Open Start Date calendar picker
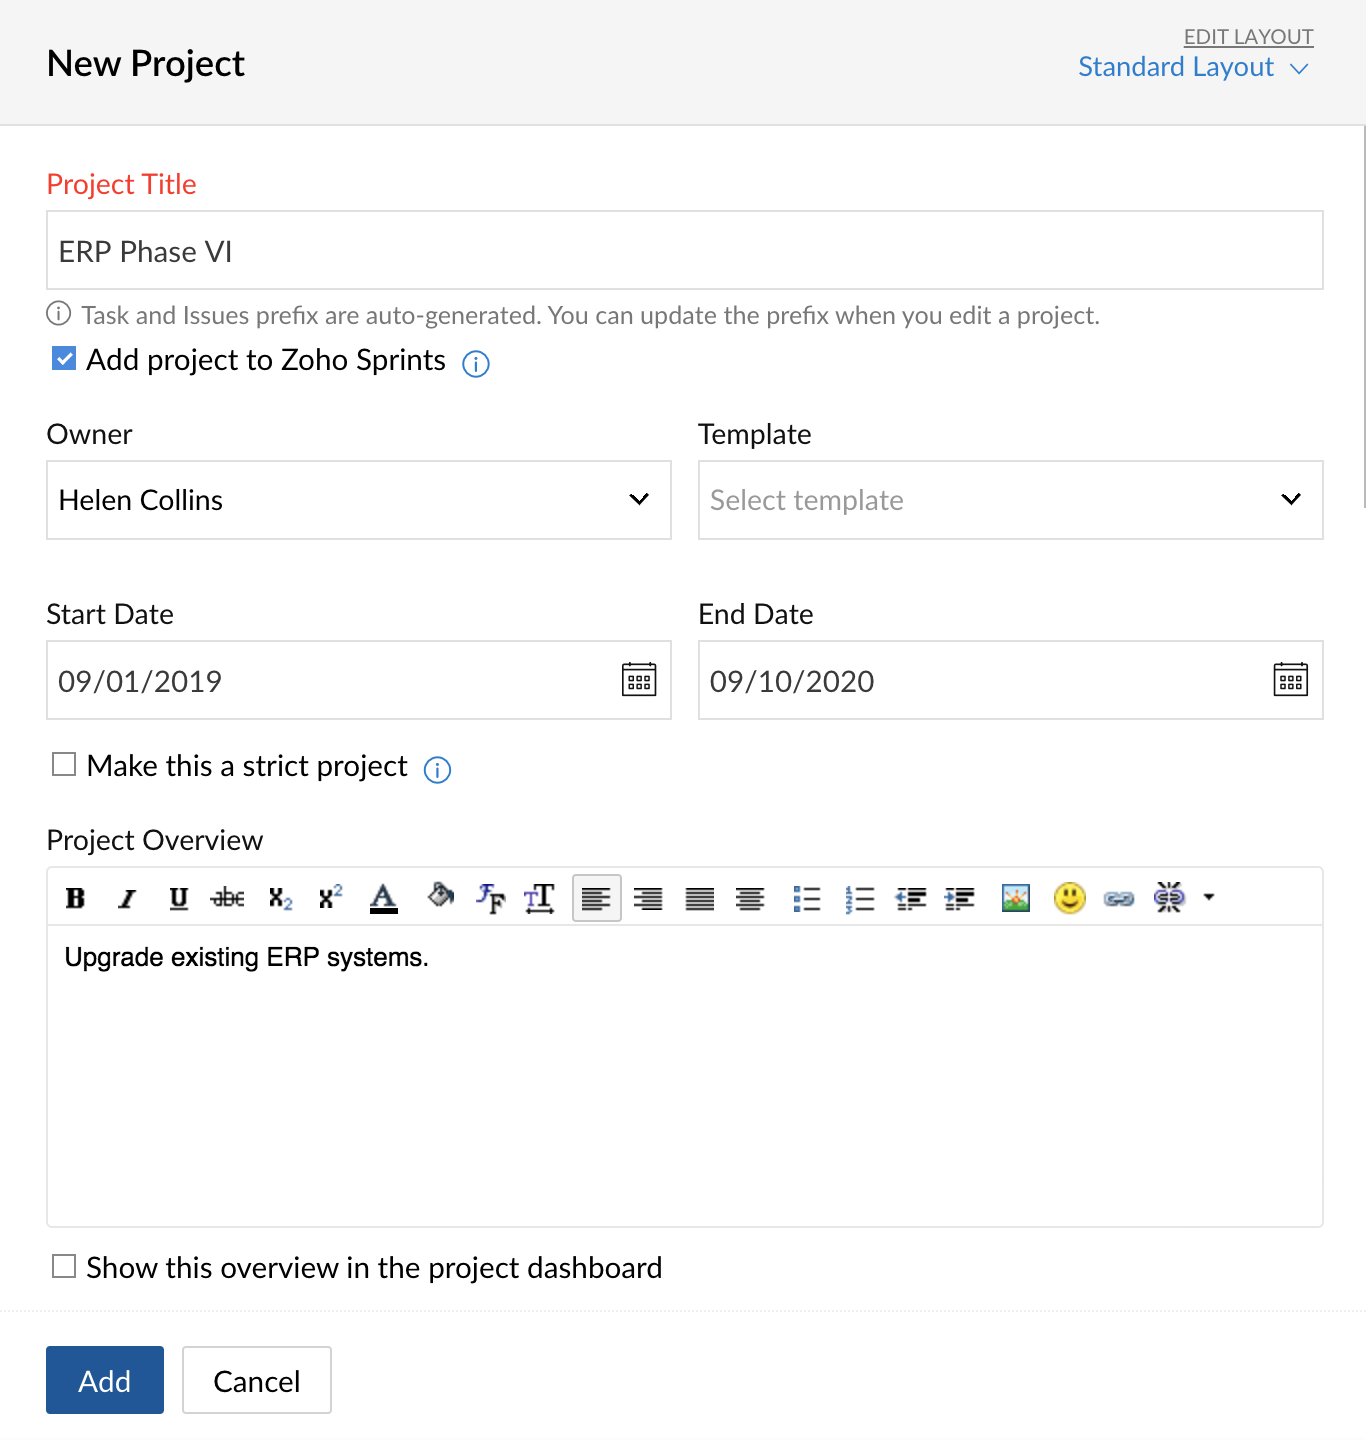The width and height of the screenshot is (1366, 1440). [x=639, y=679]
